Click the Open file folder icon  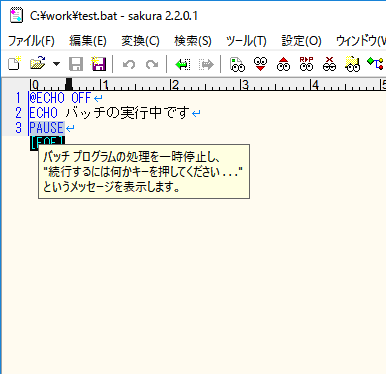click(38, 63)
